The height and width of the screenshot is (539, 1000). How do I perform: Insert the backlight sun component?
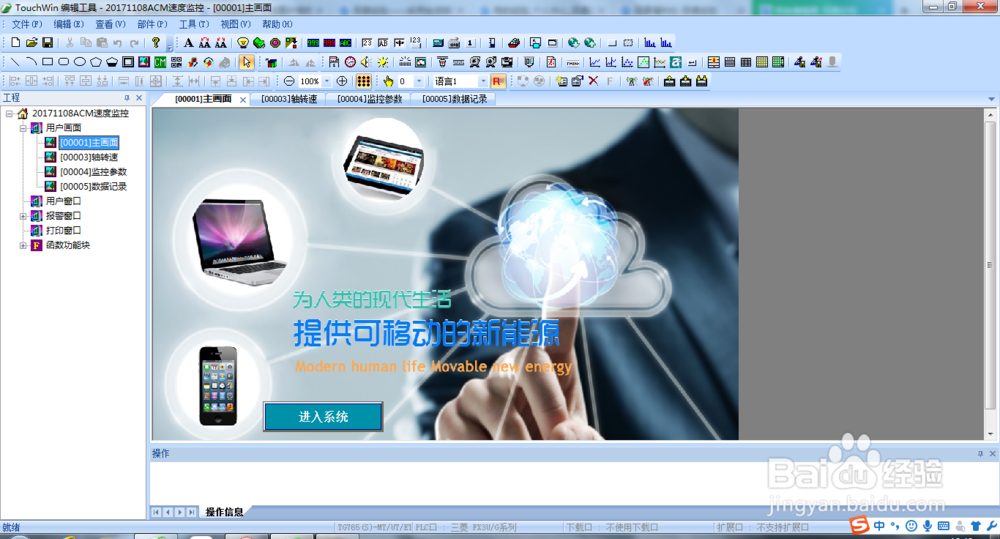(x=383, y=62)
